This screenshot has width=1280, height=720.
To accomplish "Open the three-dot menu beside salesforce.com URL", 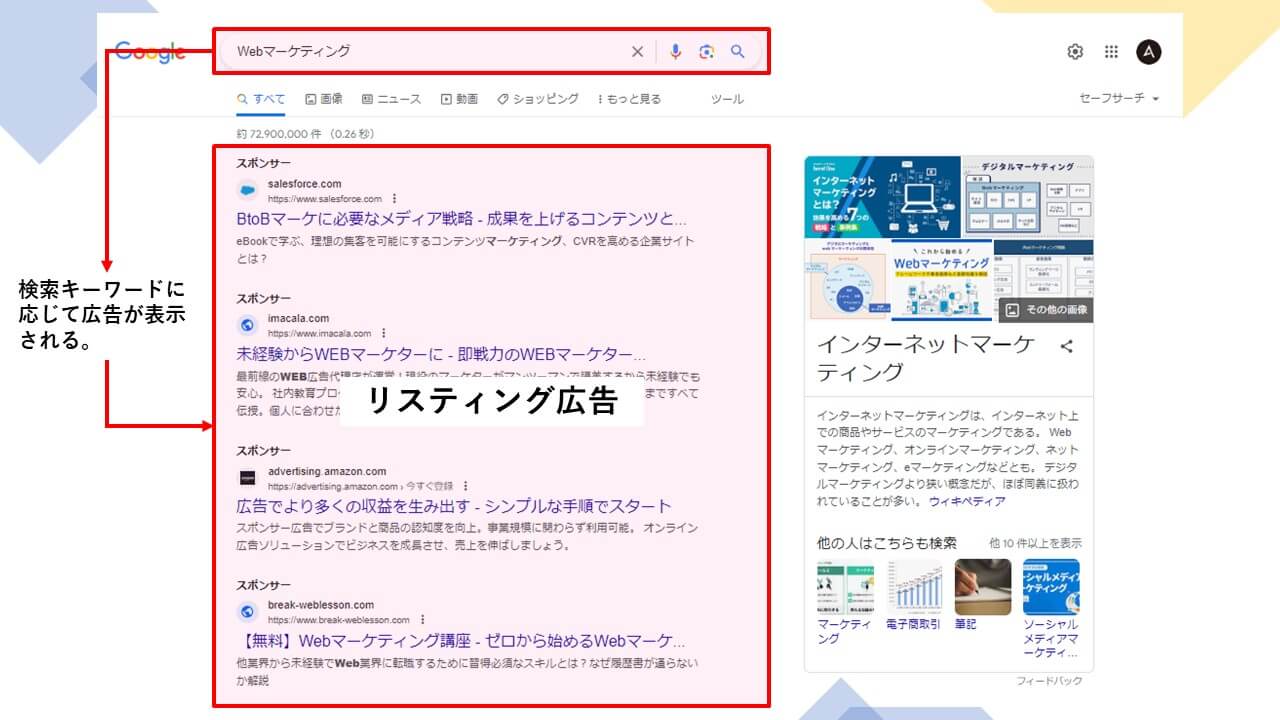I will tap(394, 199).
